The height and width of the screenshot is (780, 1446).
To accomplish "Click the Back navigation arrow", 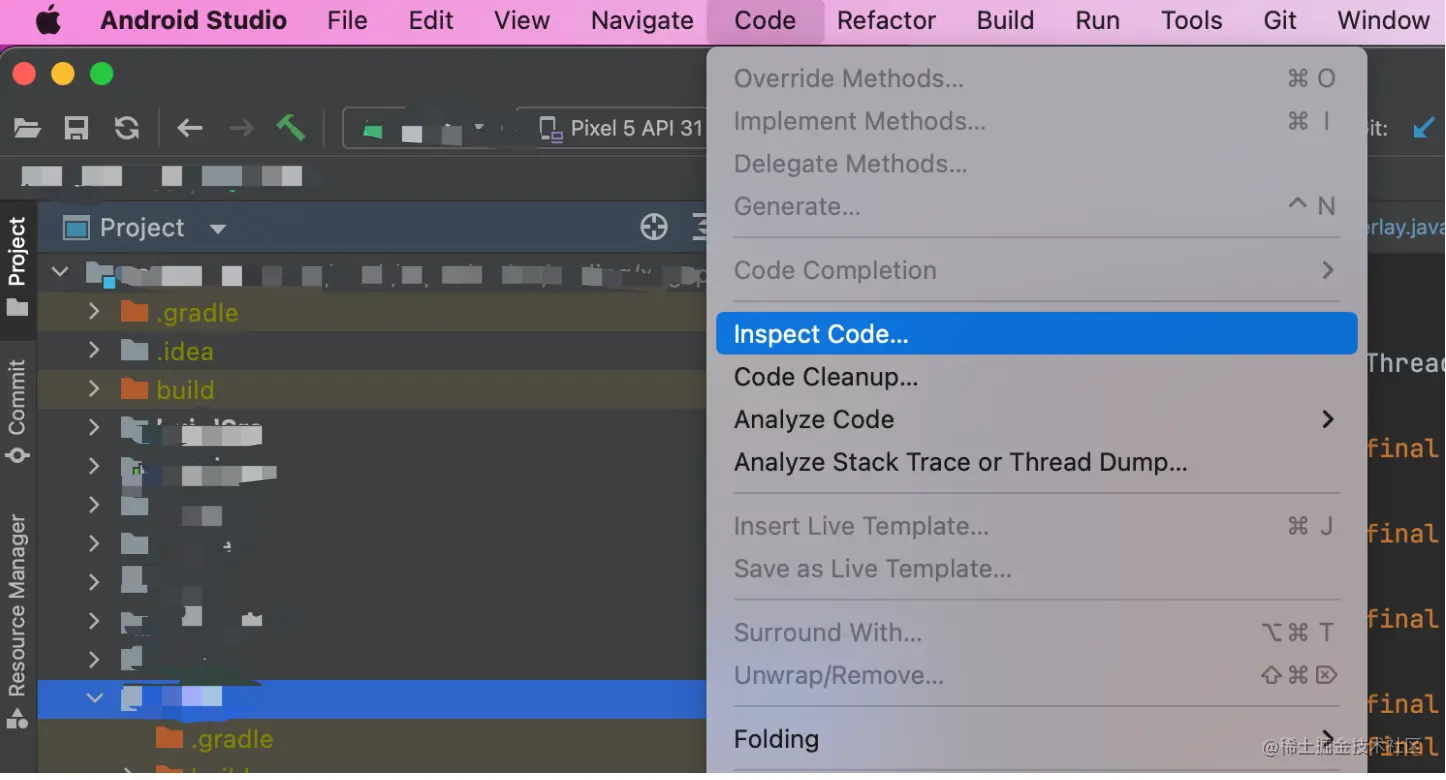I will tap(190, 128).
